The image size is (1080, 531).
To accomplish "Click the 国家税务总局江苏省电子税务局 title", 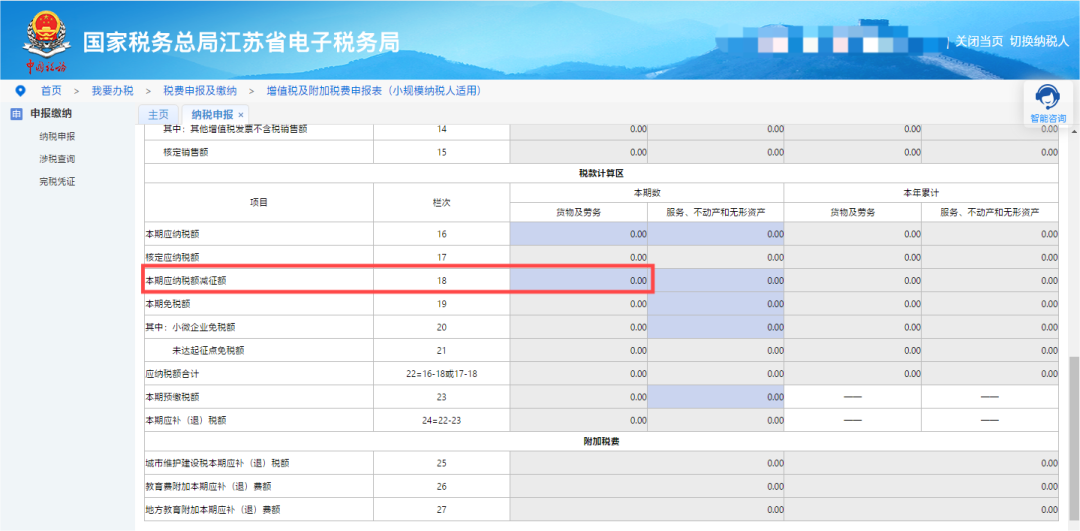I will pyautogui.click(x=242, y=43).
